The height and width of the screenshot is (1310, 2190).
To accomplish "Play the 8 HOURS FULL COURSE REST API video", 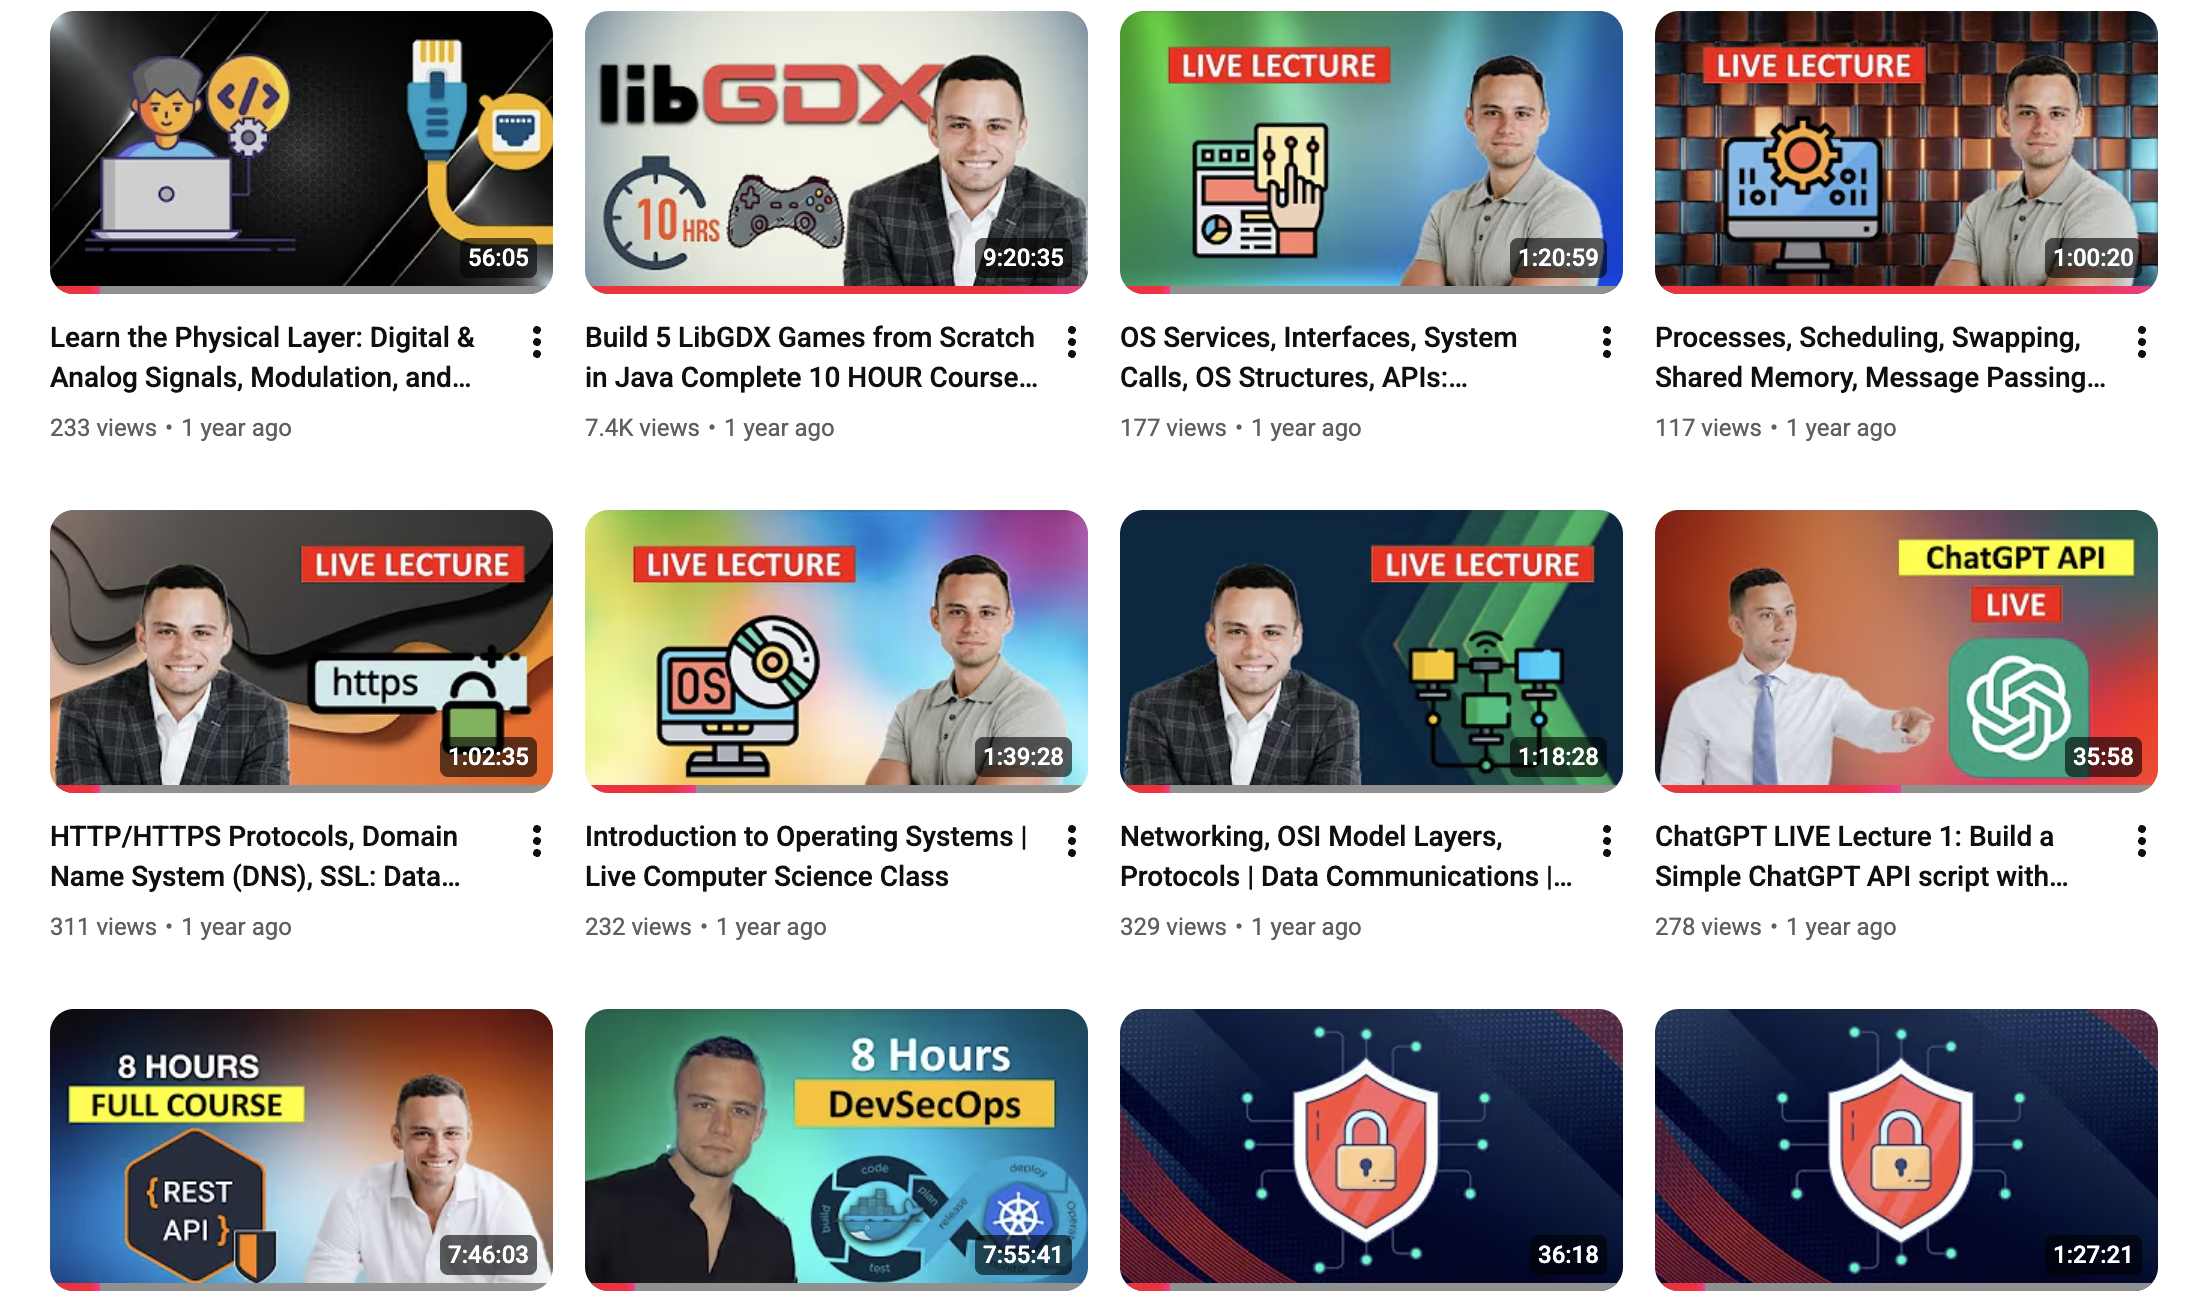I will pos(301,1150).
